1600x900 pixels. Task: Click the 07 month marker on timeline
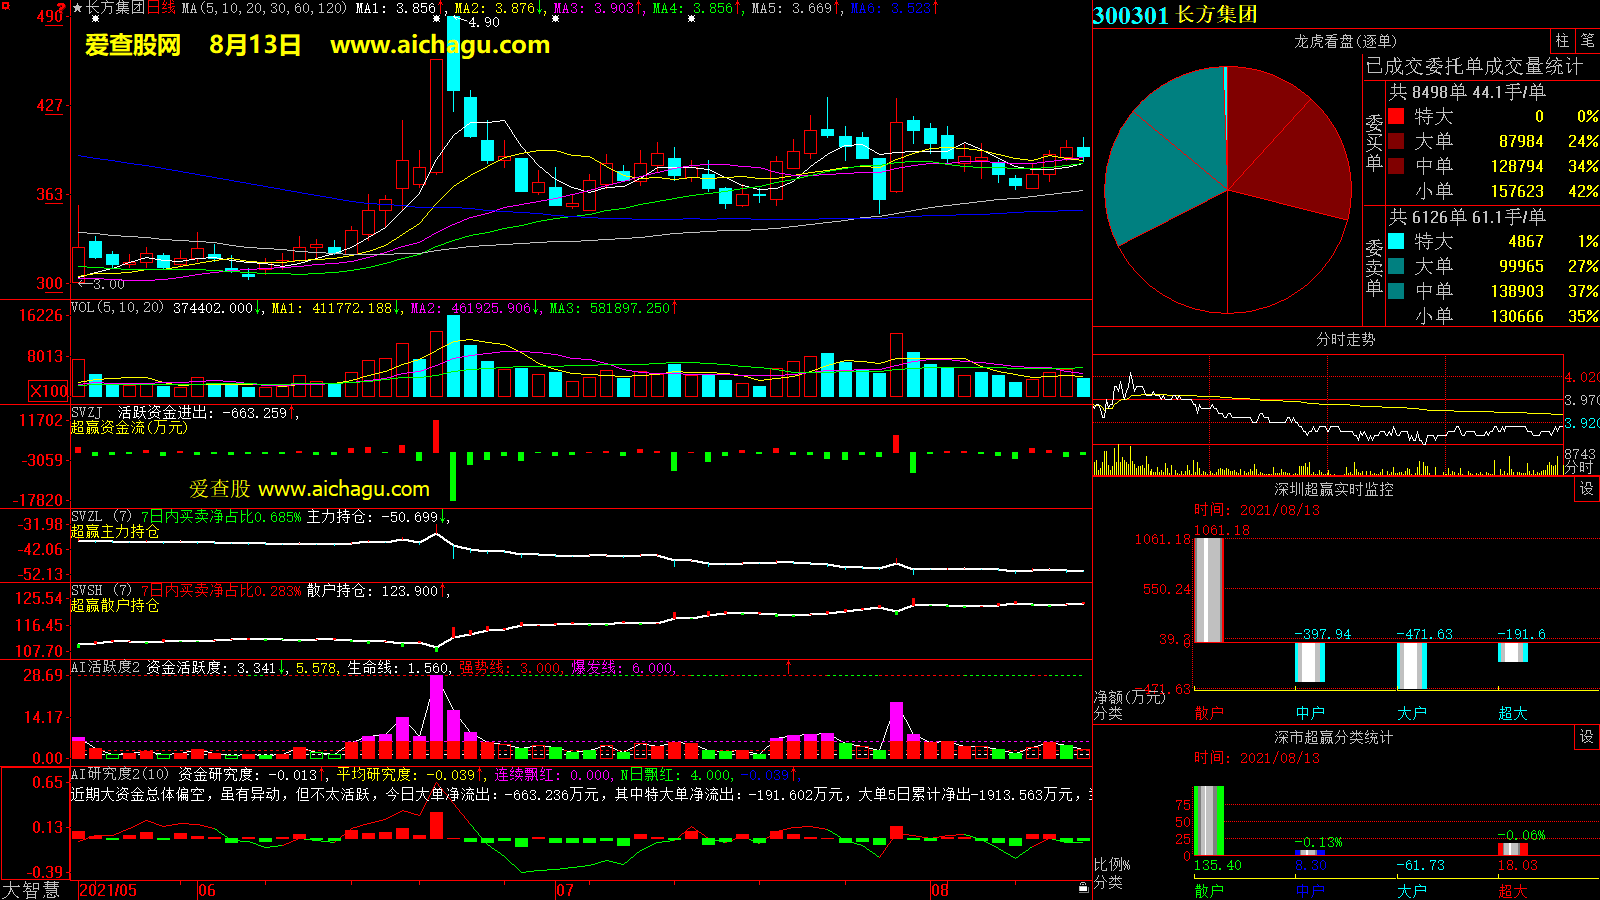[565, 890]
